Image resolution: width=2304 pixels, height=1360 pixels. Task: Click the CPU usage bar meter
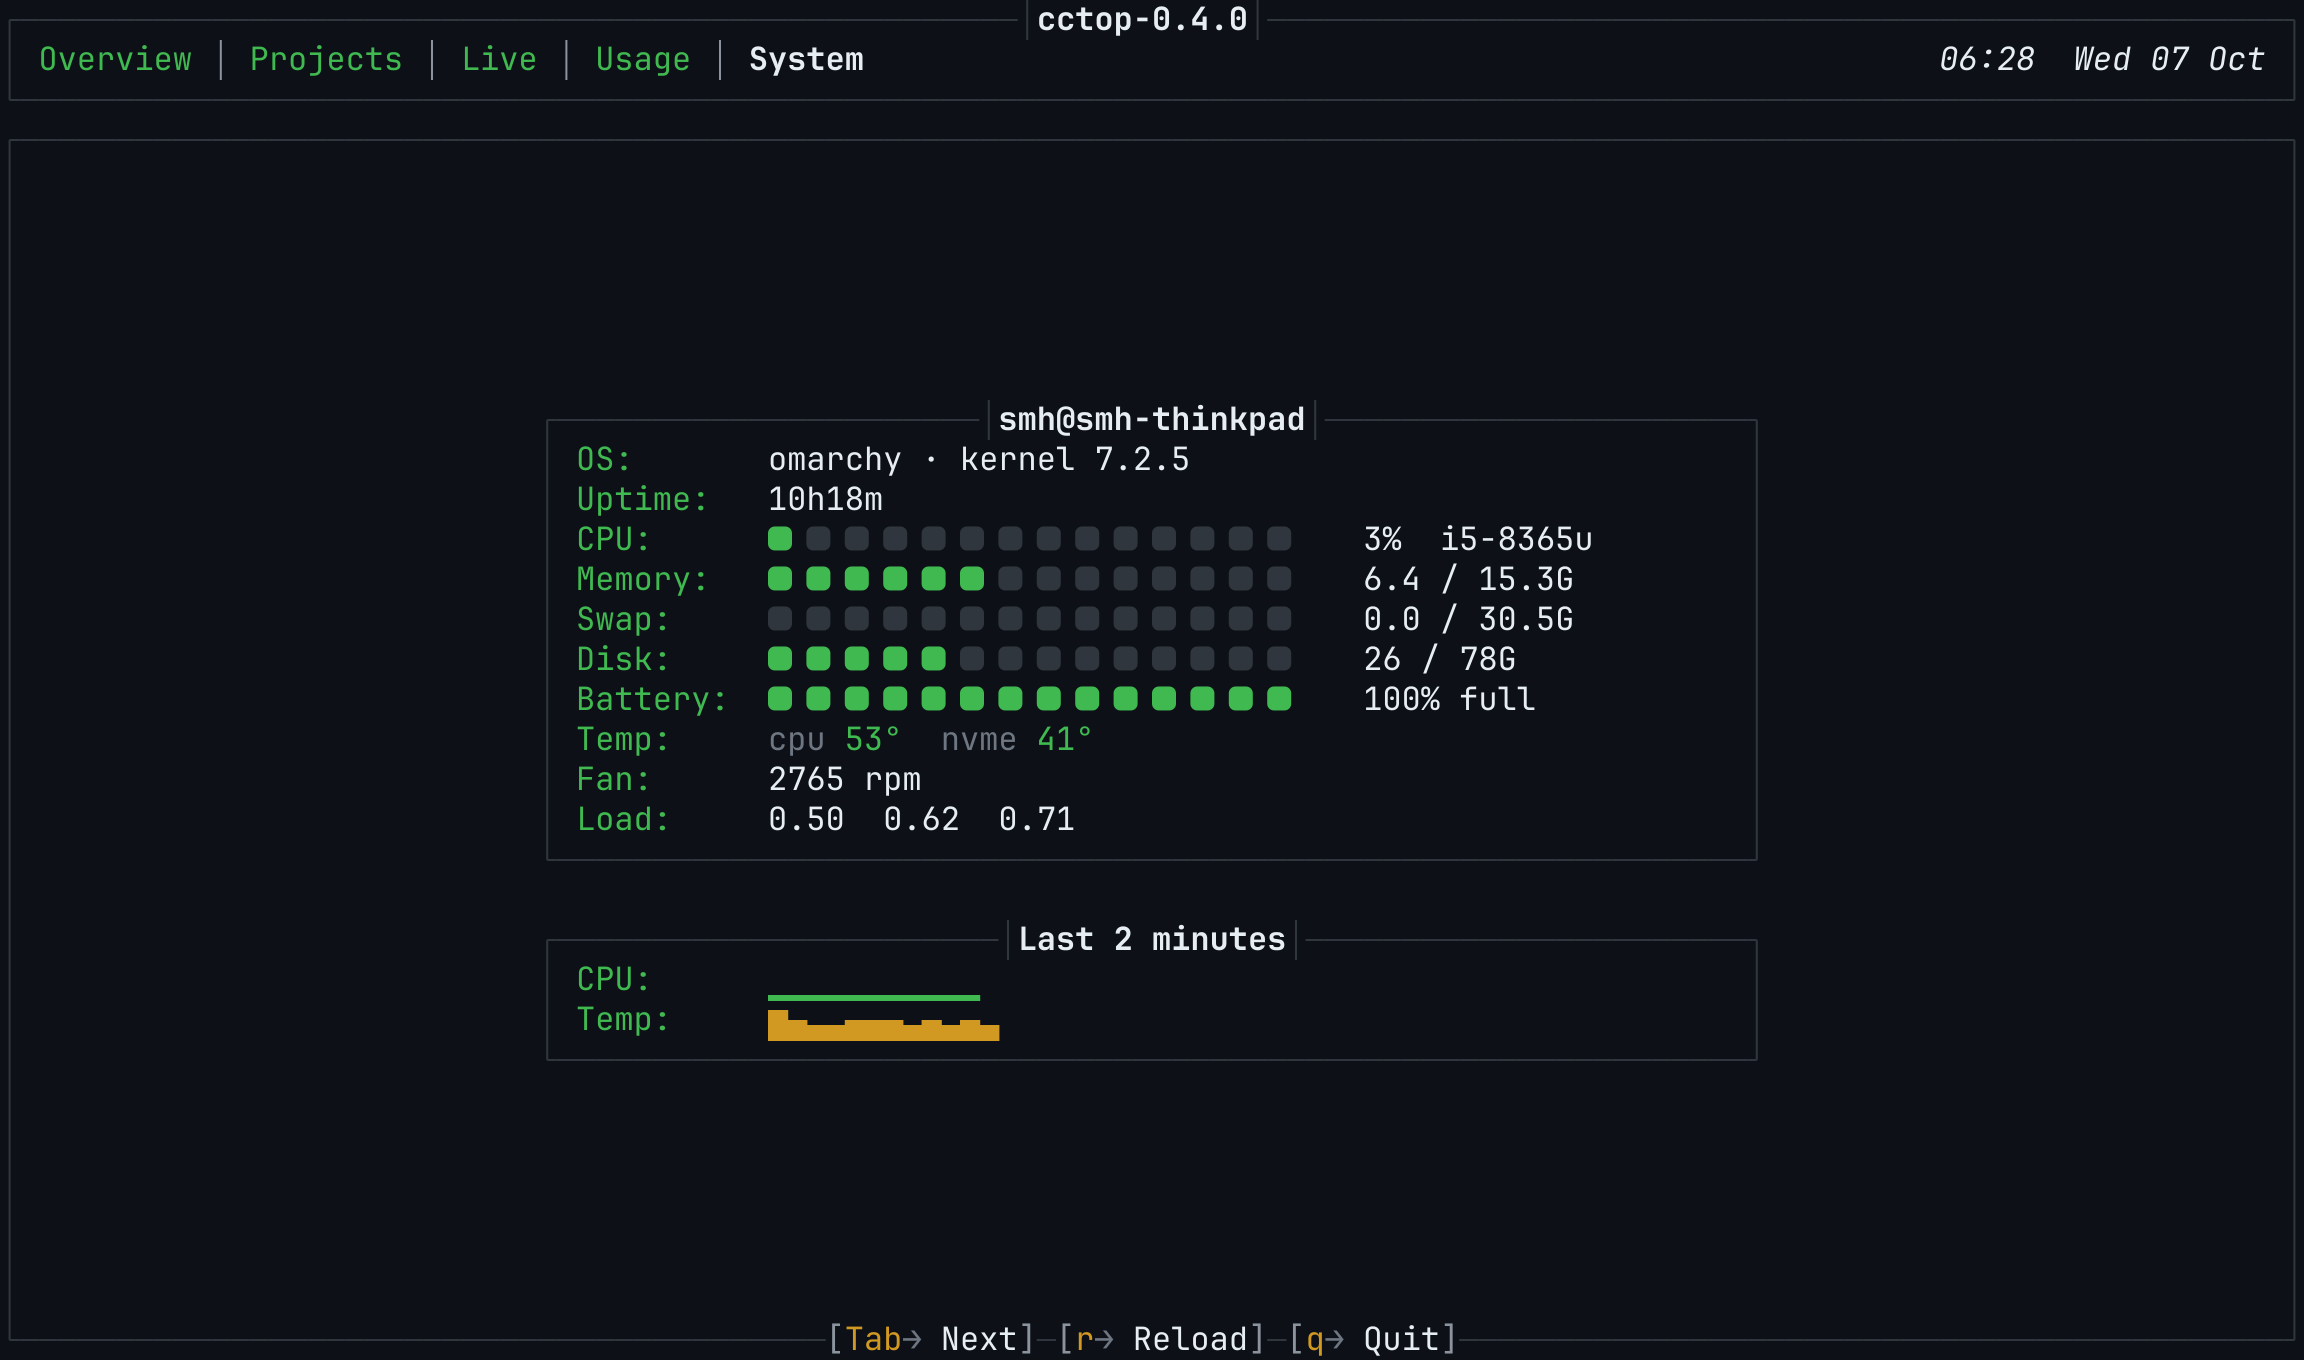[1029, 539]
